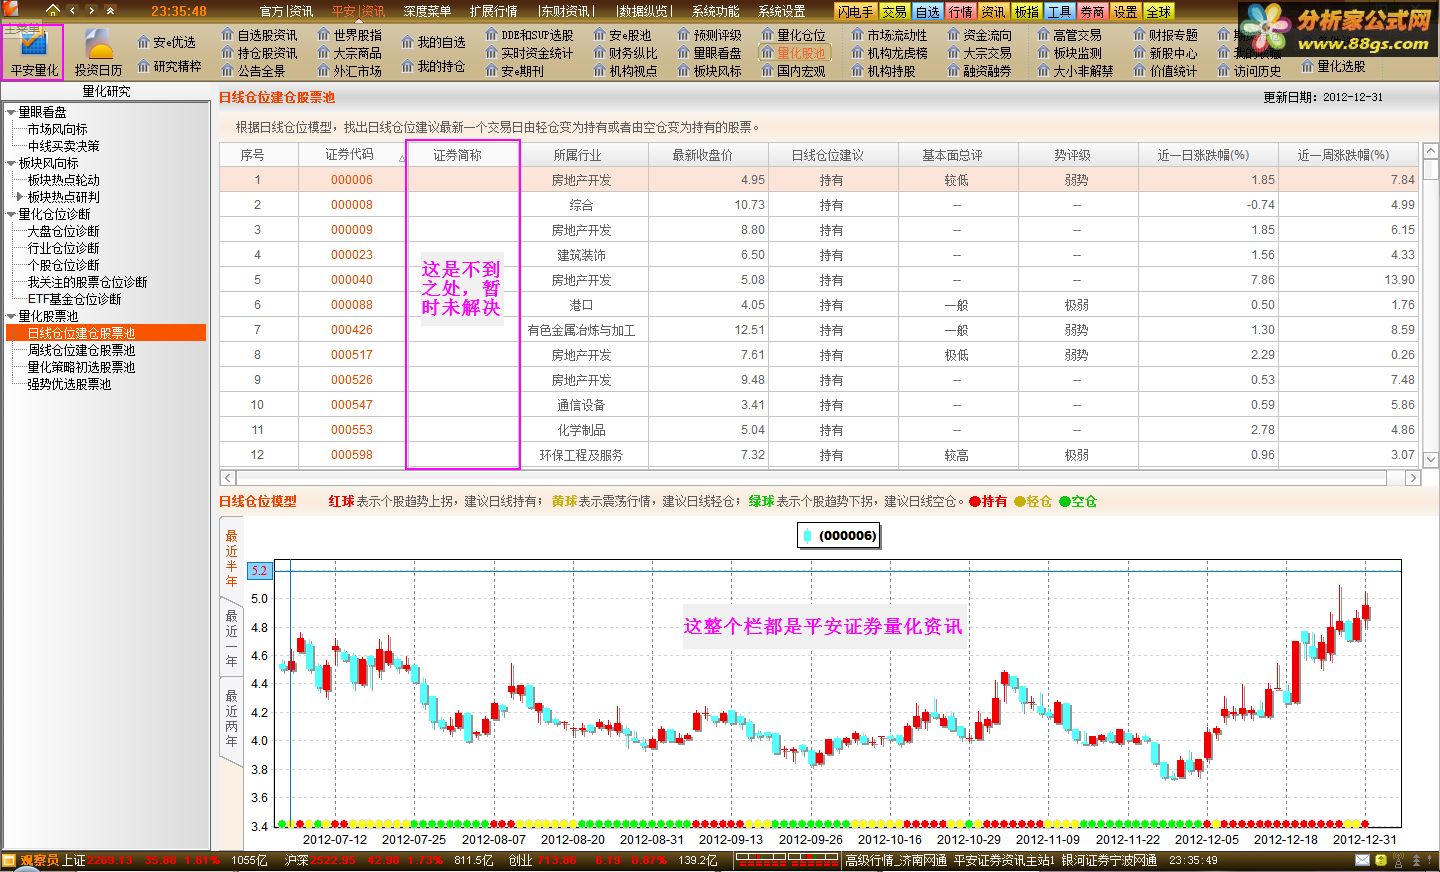Select ETF基金仓位诊断 in tree

(x=74, y=299)
